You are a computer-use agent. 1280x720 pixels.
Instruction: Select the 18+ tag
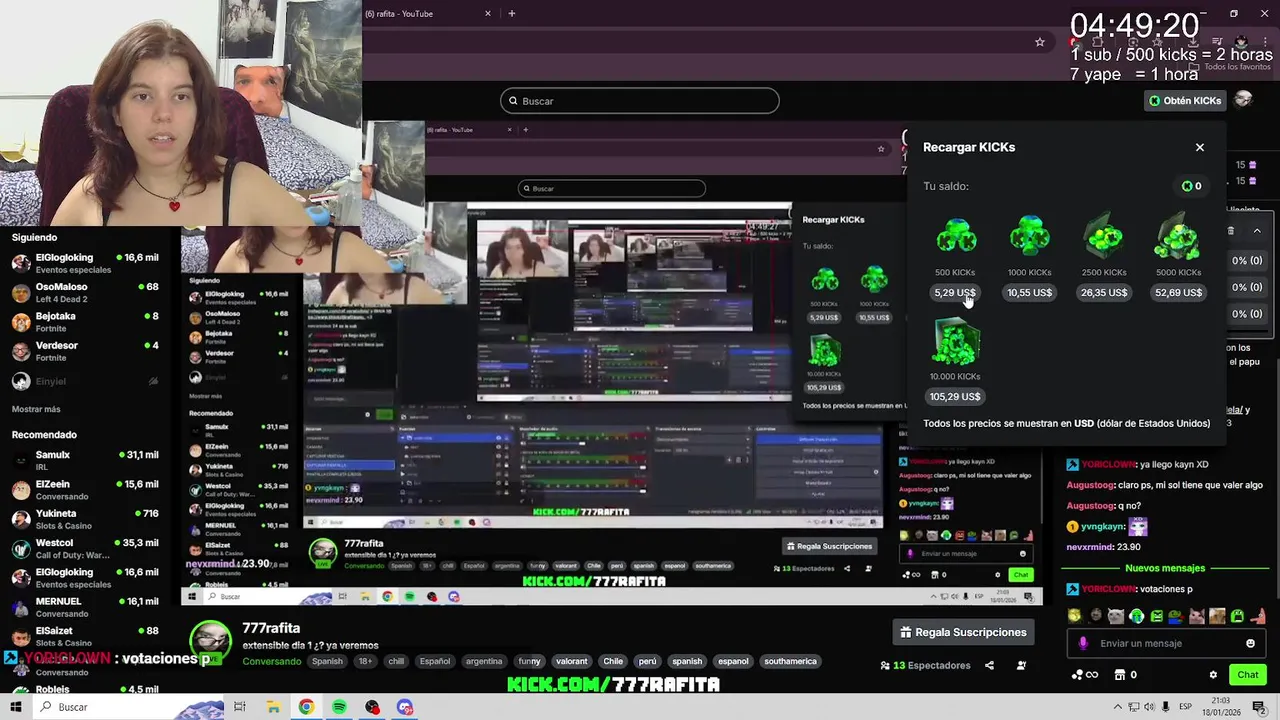tap(366, 661)
